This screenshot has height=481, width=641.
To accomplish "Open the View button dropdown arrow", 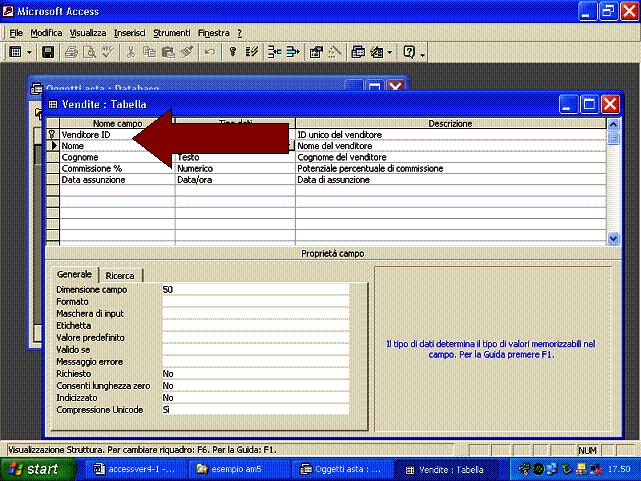I will [x=29, y=52].
